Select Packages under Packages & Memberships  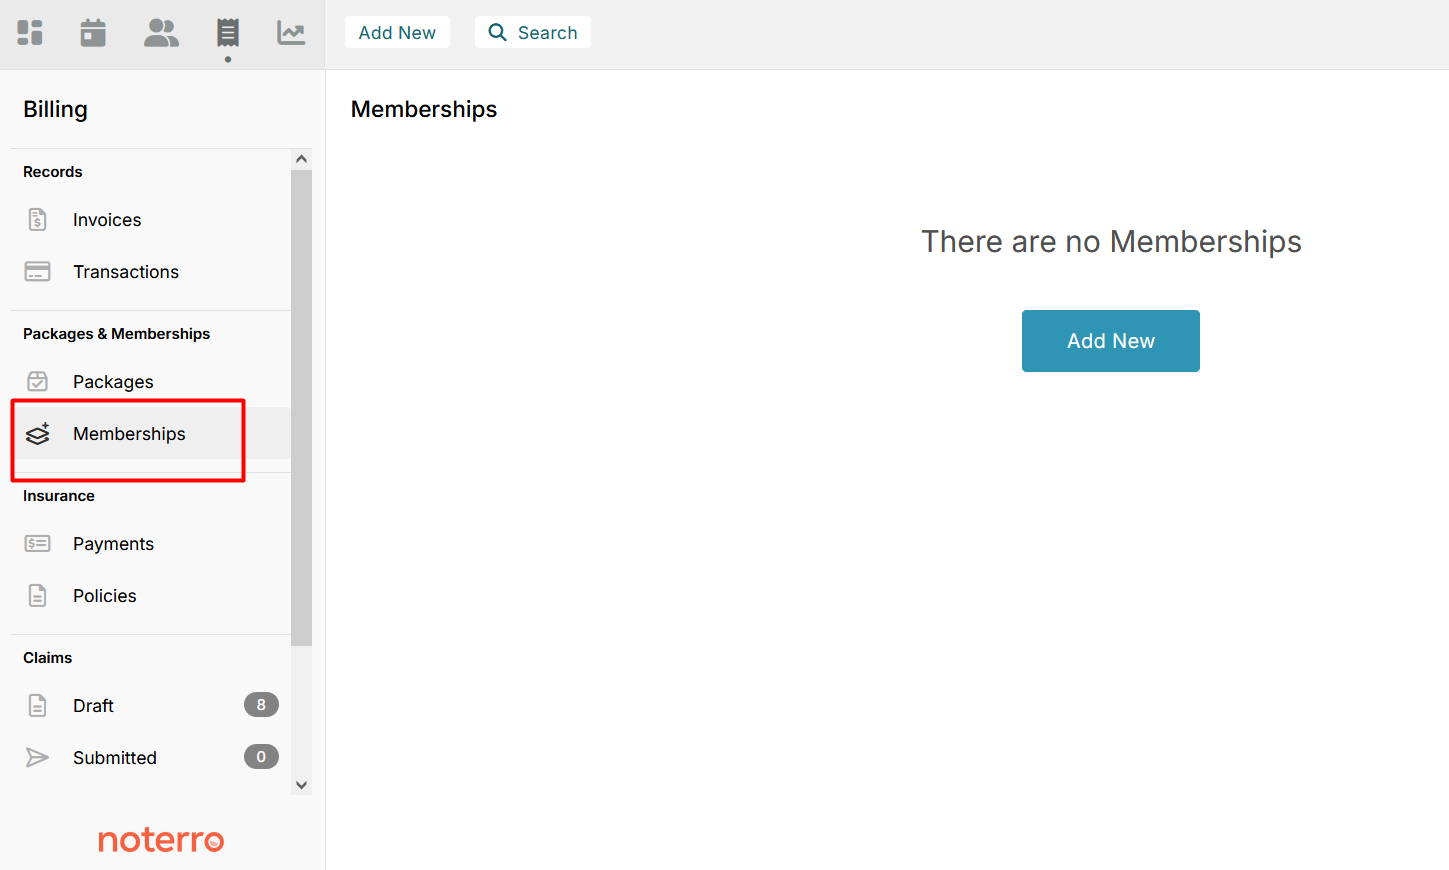pos(113,381)
